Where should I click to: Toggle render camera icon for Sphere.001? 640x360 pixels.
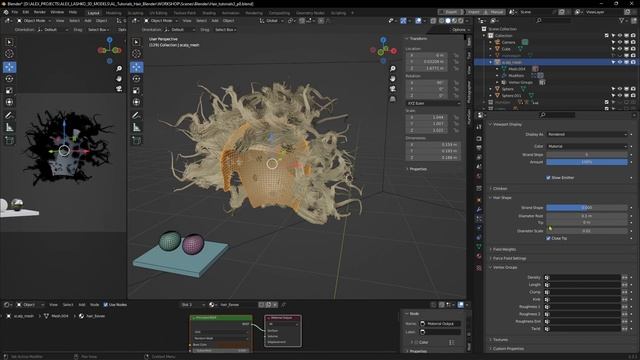click(633, 96)
